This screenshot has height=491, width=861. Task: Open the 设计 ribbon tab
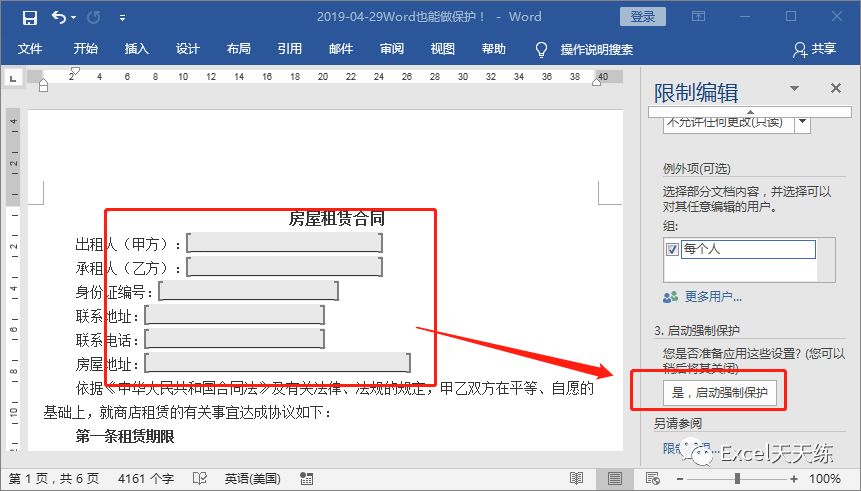(187, 49)
